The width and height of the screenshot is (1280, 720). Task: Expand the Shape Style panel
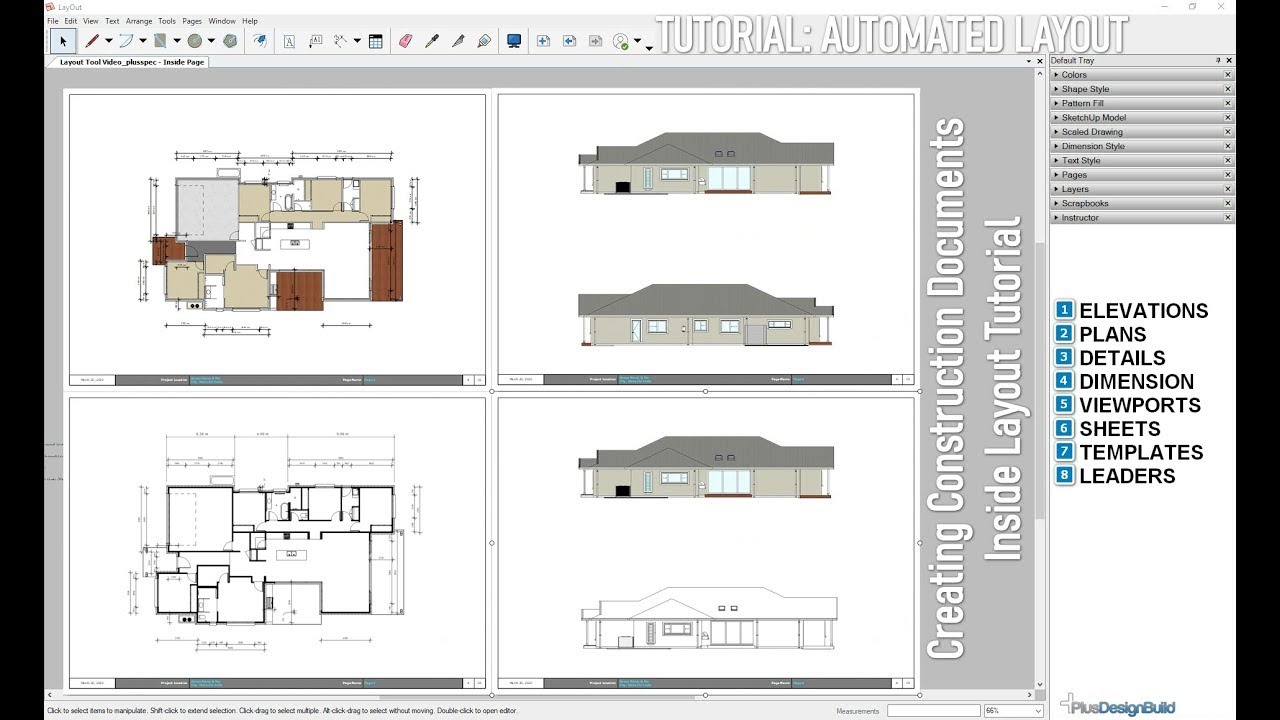(x=1143, y=89)
